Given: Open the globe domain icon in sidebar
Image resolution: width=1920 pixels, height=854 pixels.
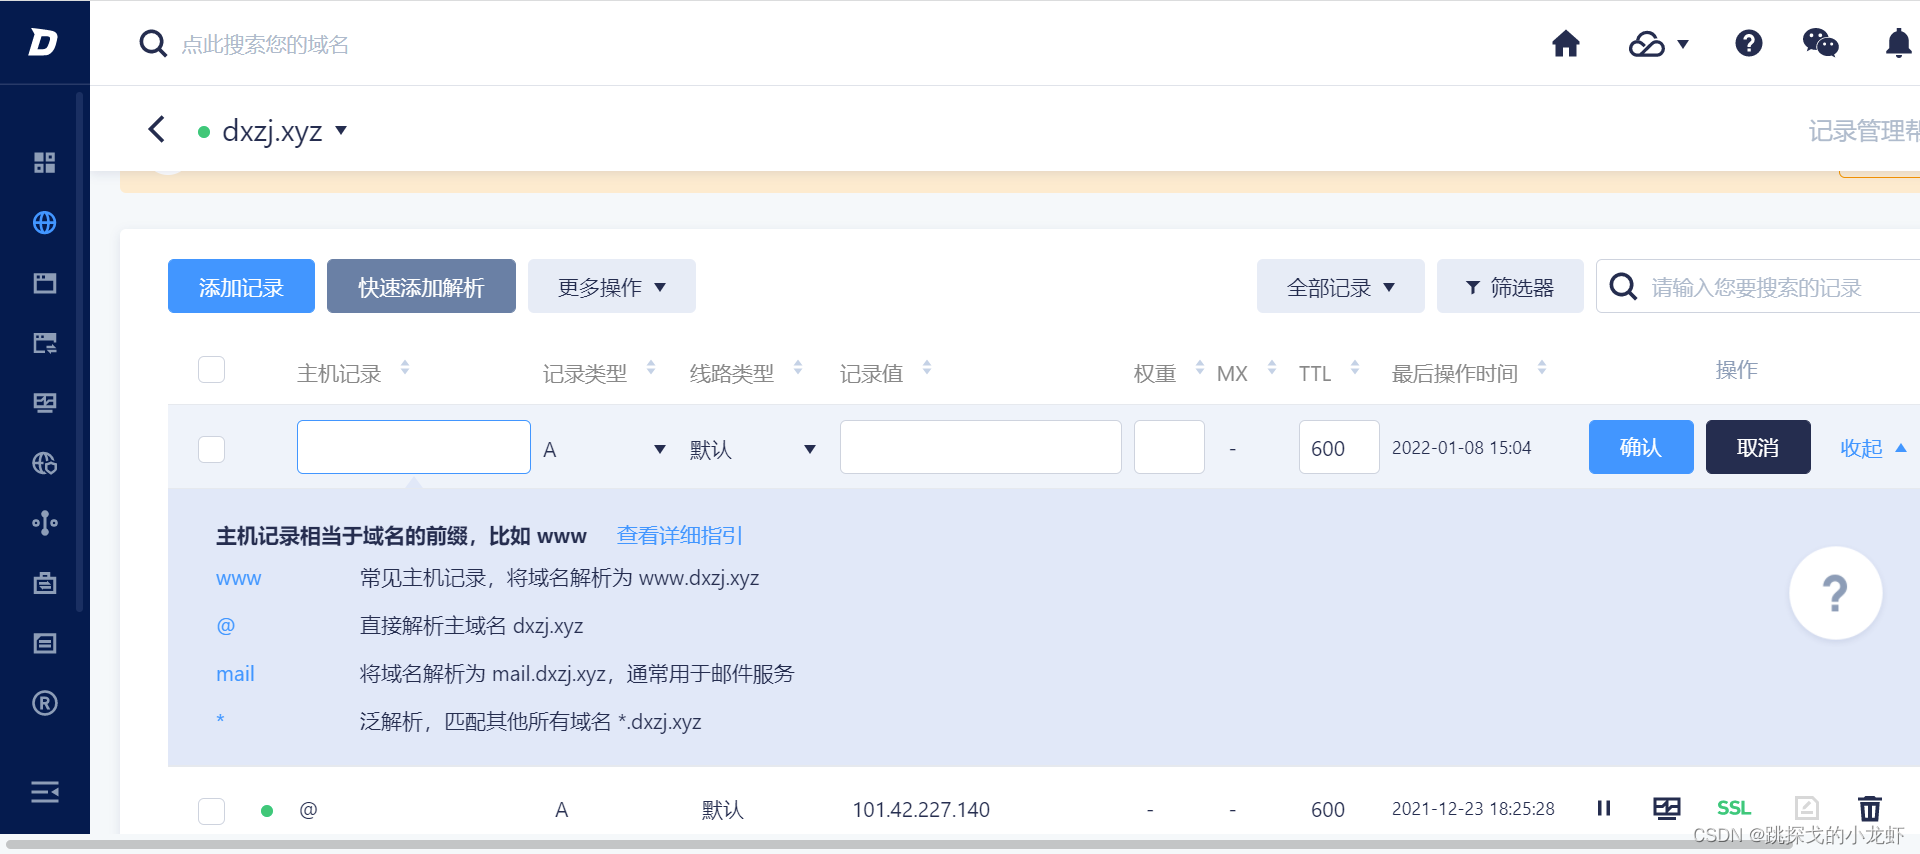Looking at the screenshot, I should point(45,223).
